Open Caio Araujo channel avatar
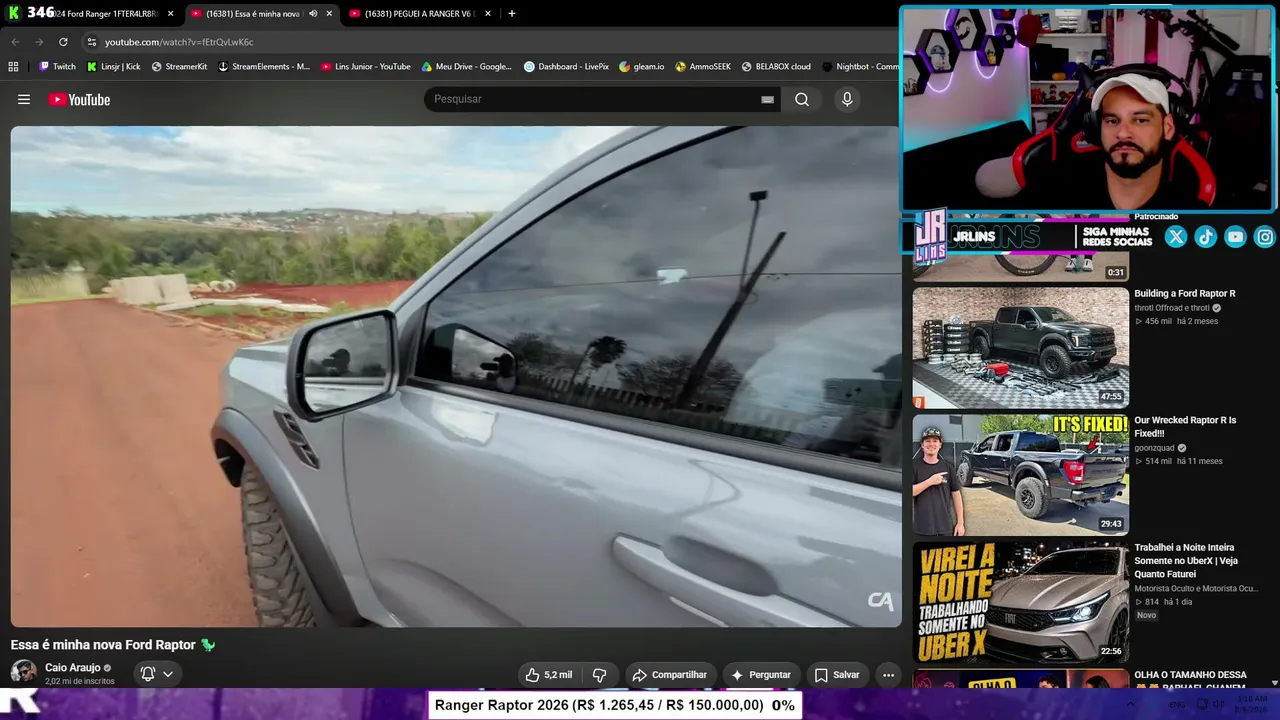 coord(23,673)
